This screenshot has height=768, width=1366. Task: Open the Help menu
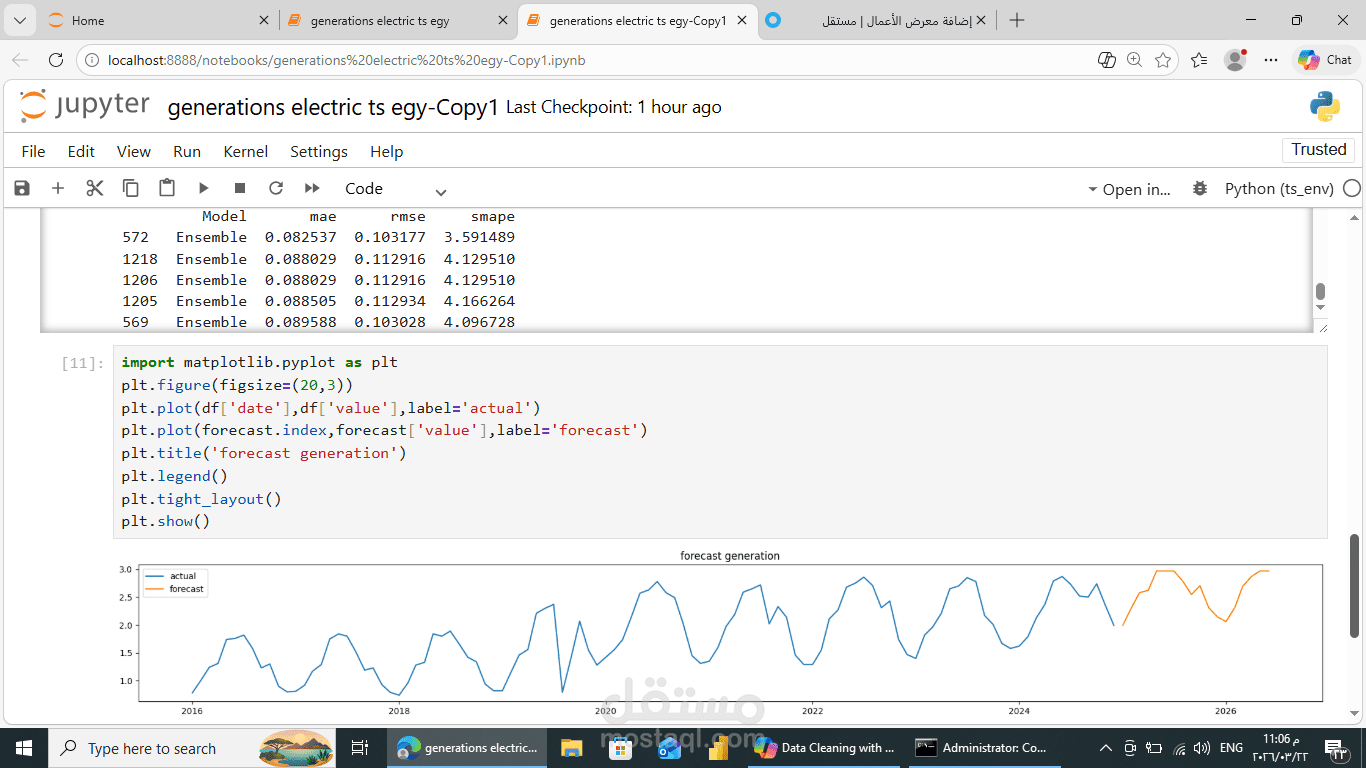(x=387, y=151)
